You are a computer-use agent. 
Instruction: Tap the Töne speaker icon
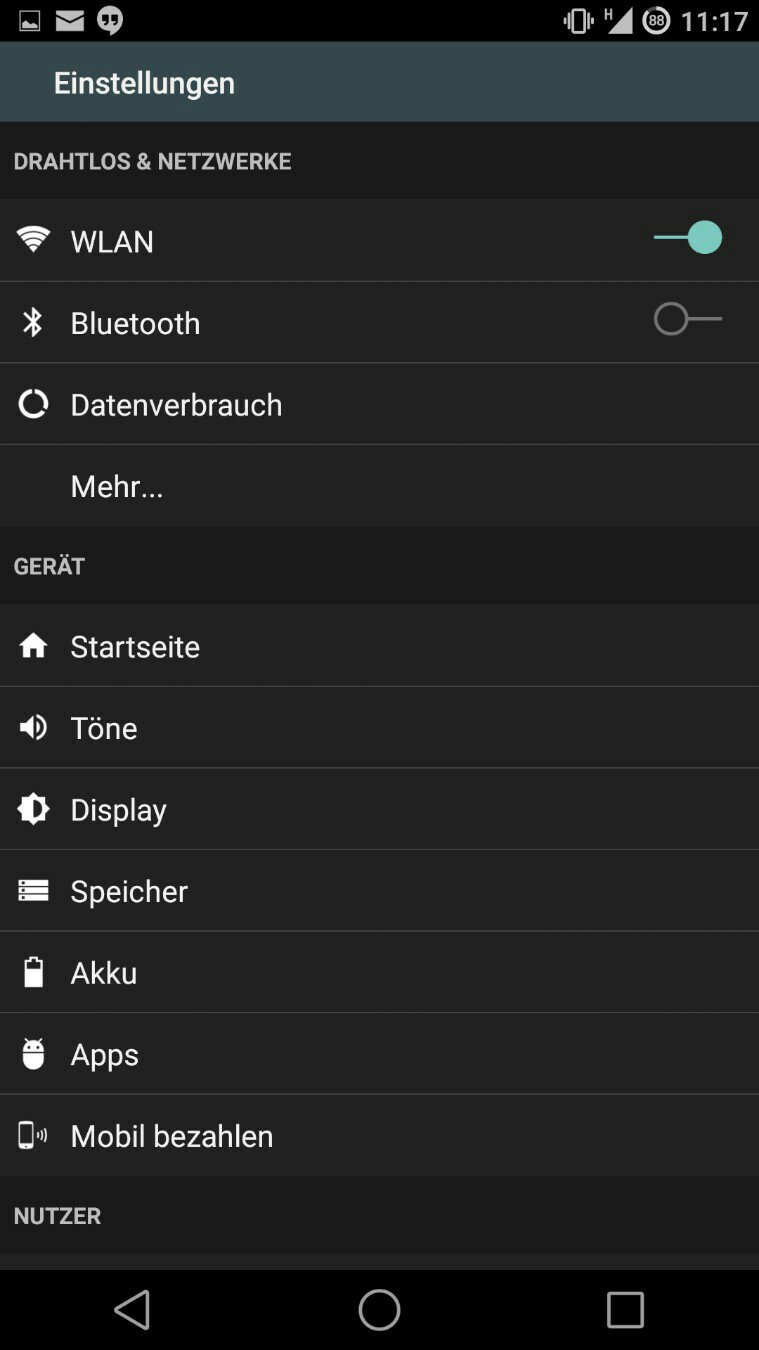33,727
